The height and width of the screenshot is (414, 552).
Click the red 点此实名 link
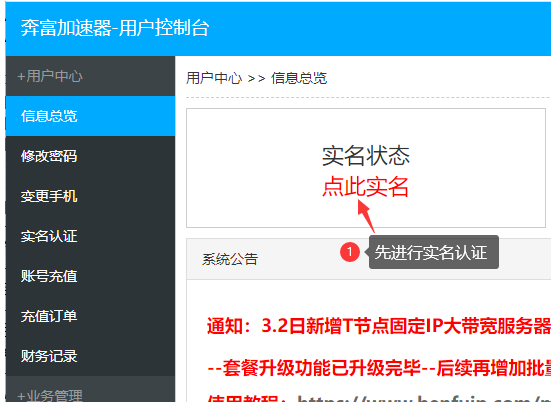[365, 186]
